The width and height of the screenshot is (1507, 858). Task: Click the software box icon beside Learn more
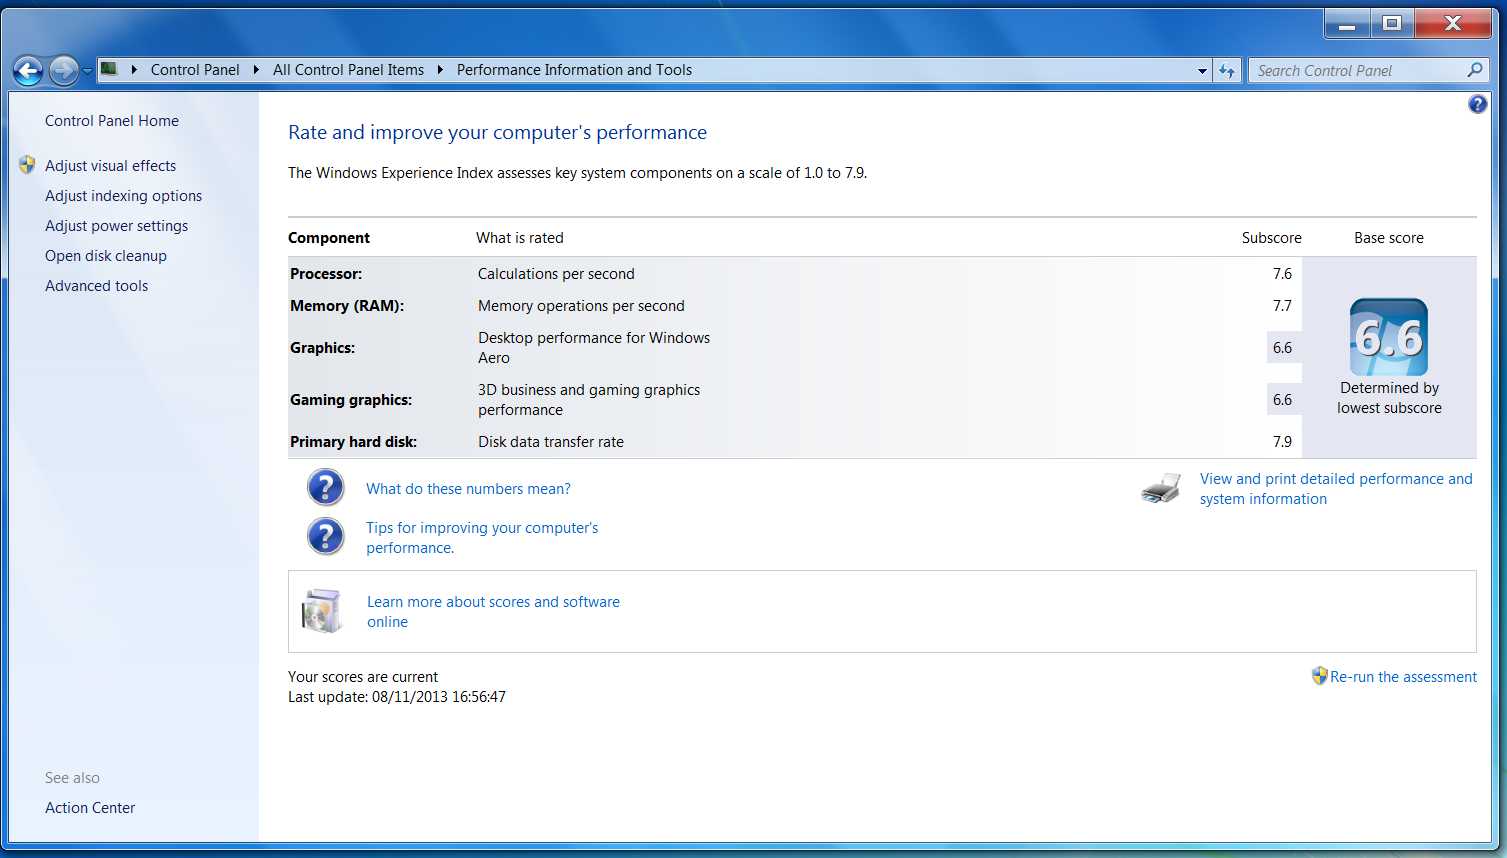point(322,611)
